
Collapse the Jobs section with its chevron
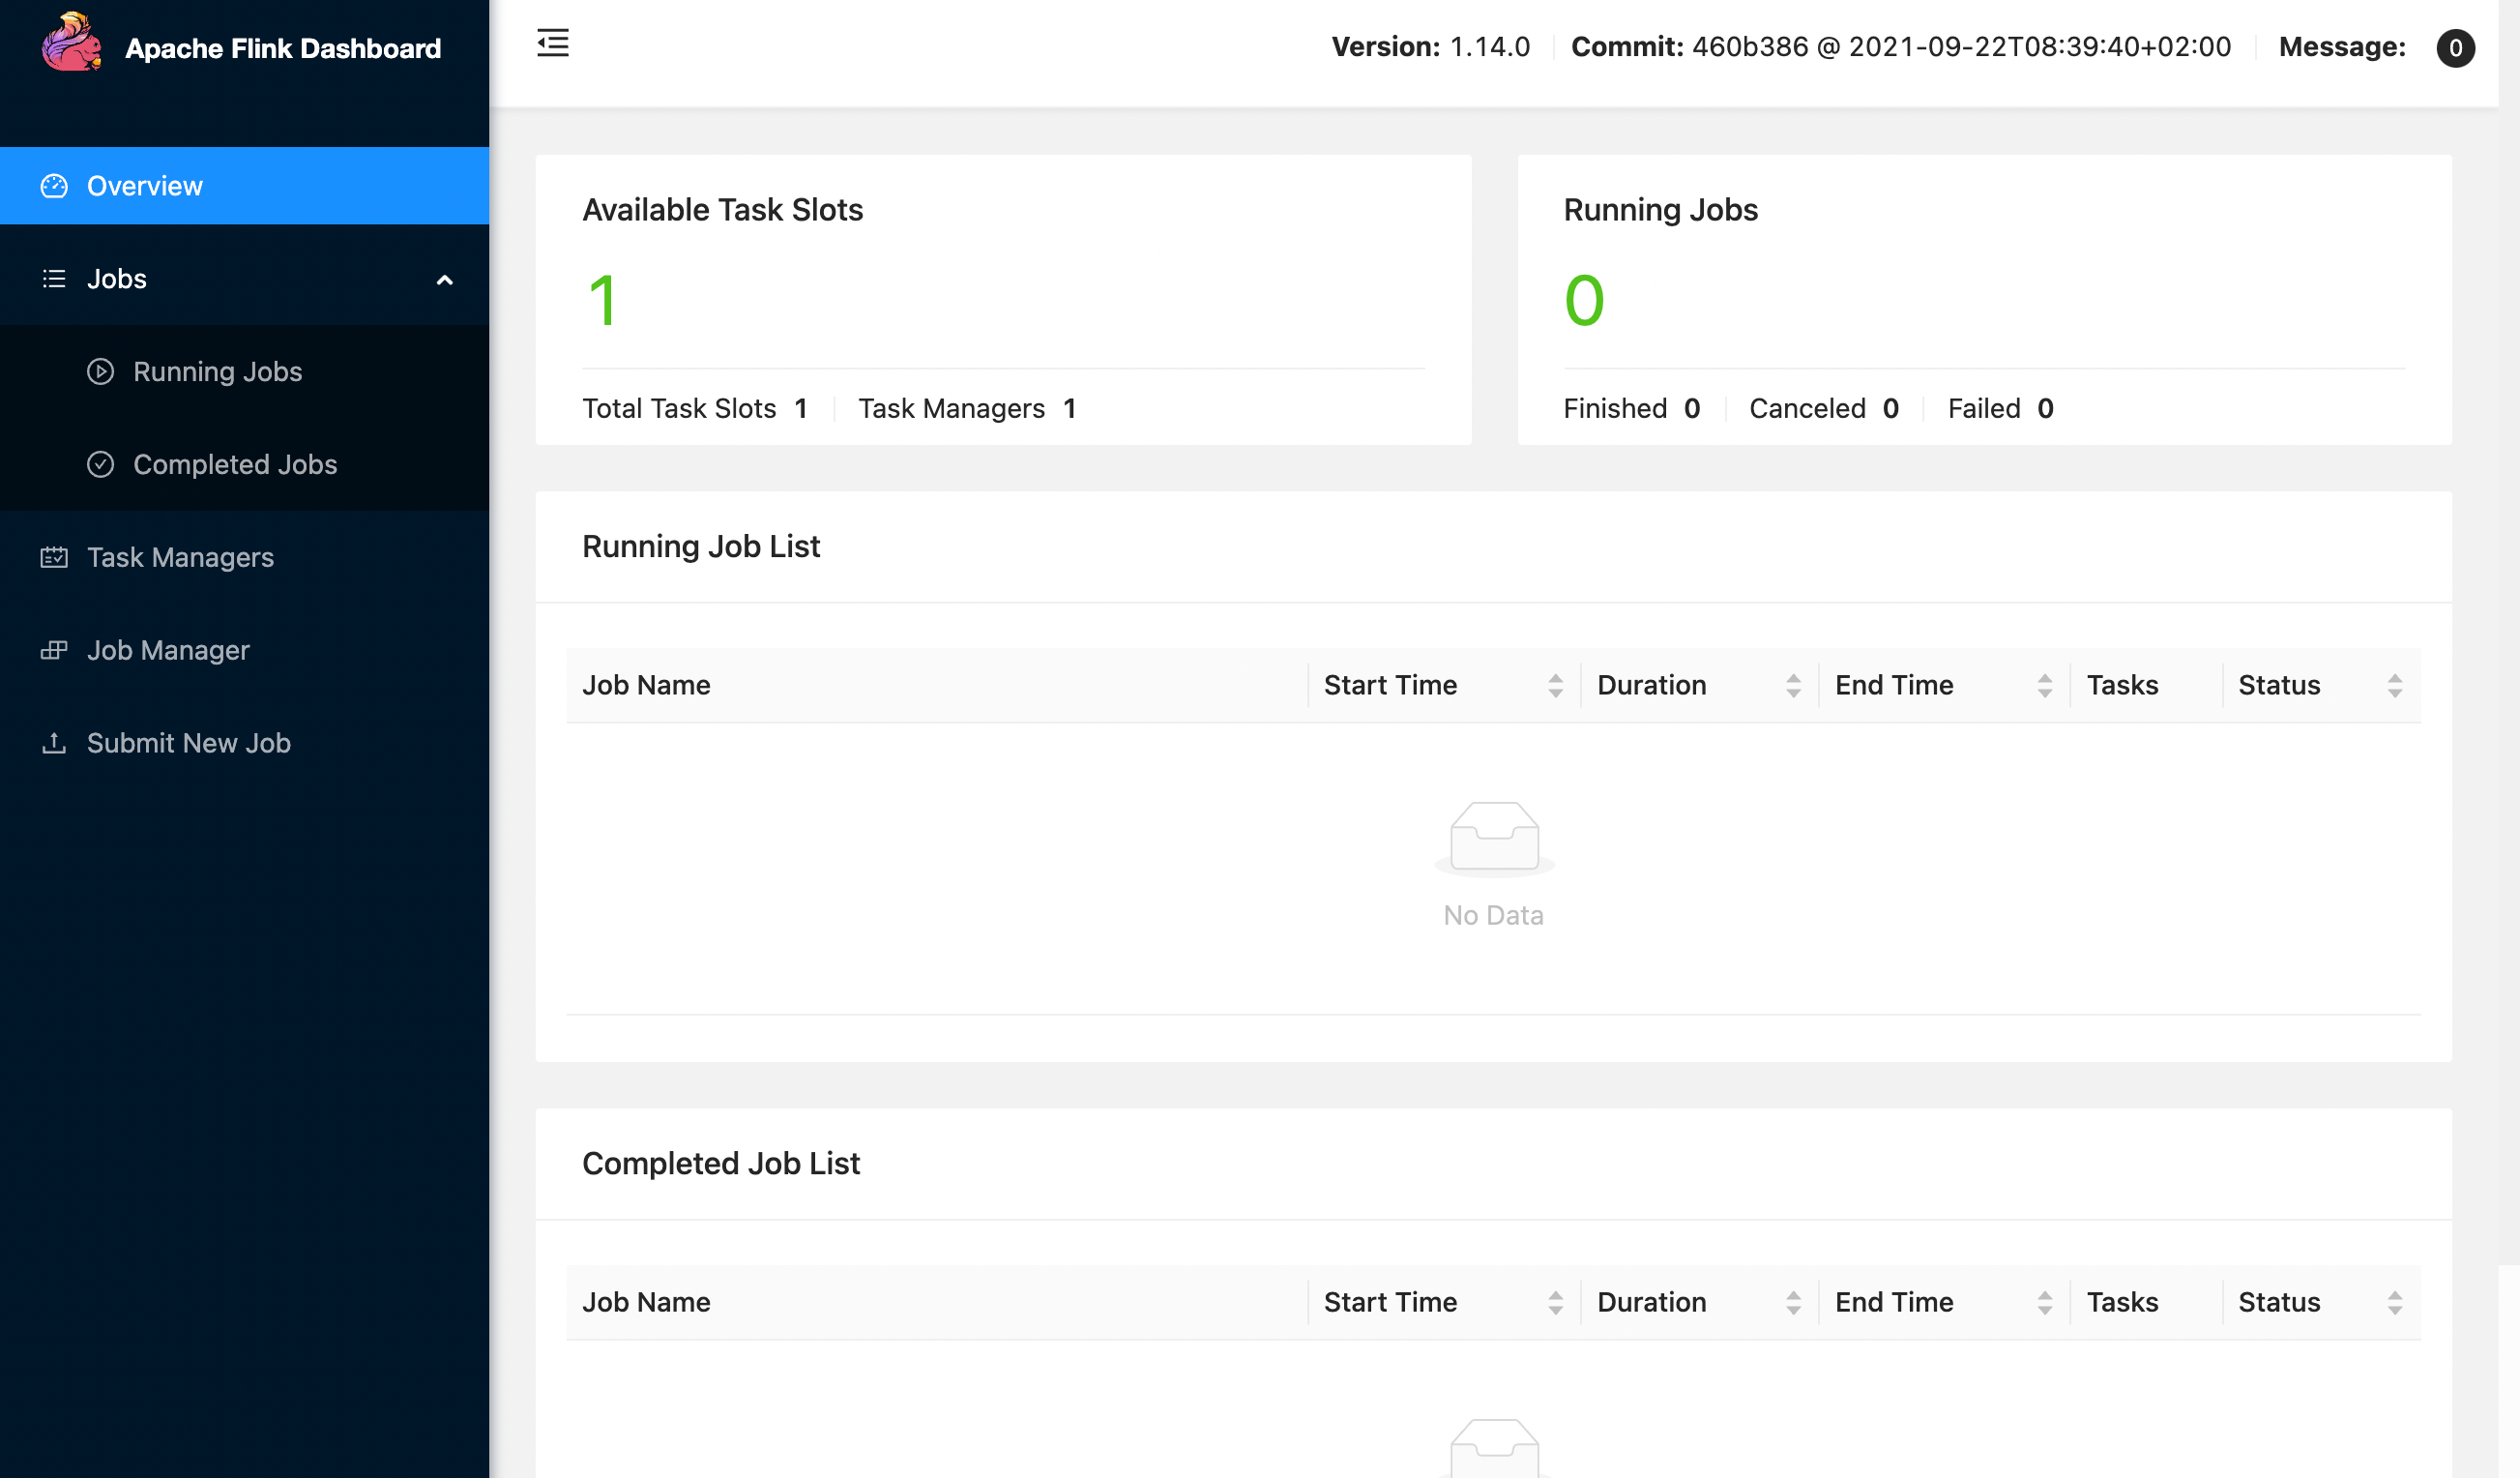(444, 279)
